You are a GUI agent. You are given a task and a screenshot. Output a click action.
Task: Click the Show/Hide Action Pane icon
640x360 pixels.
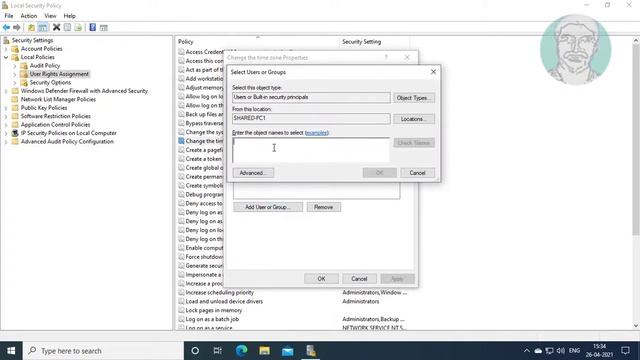104,27
